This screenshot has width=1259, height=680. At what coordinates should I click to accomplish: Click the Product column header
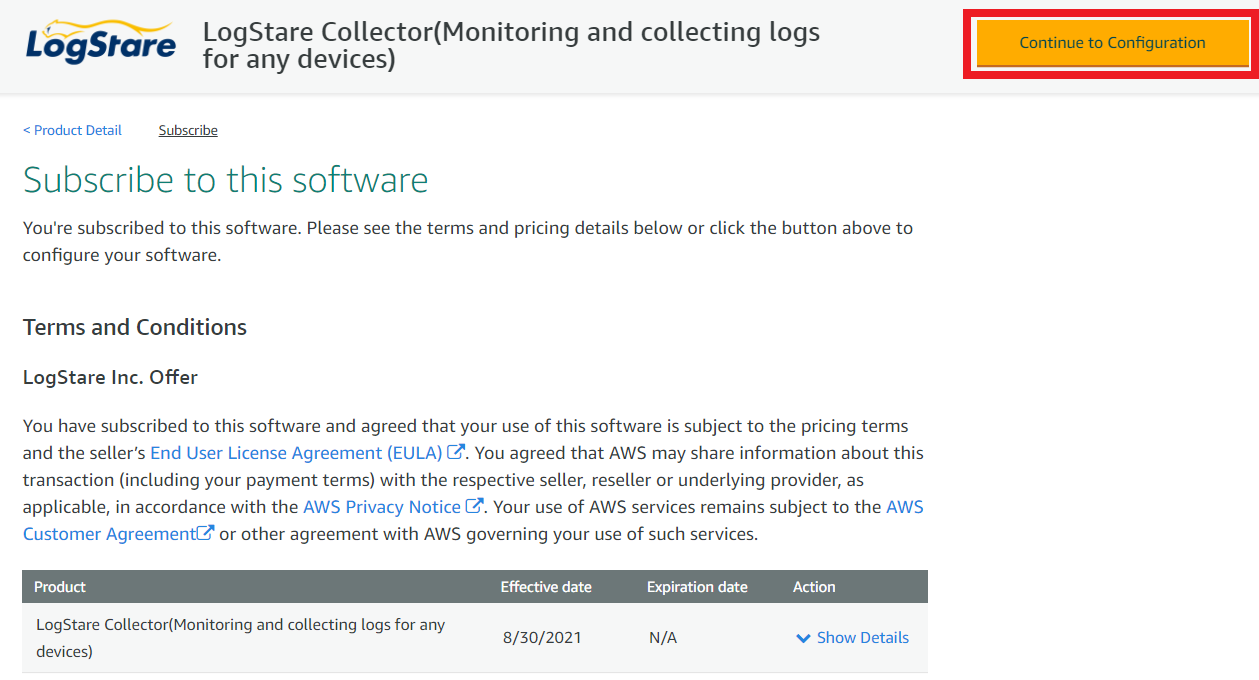60,587
